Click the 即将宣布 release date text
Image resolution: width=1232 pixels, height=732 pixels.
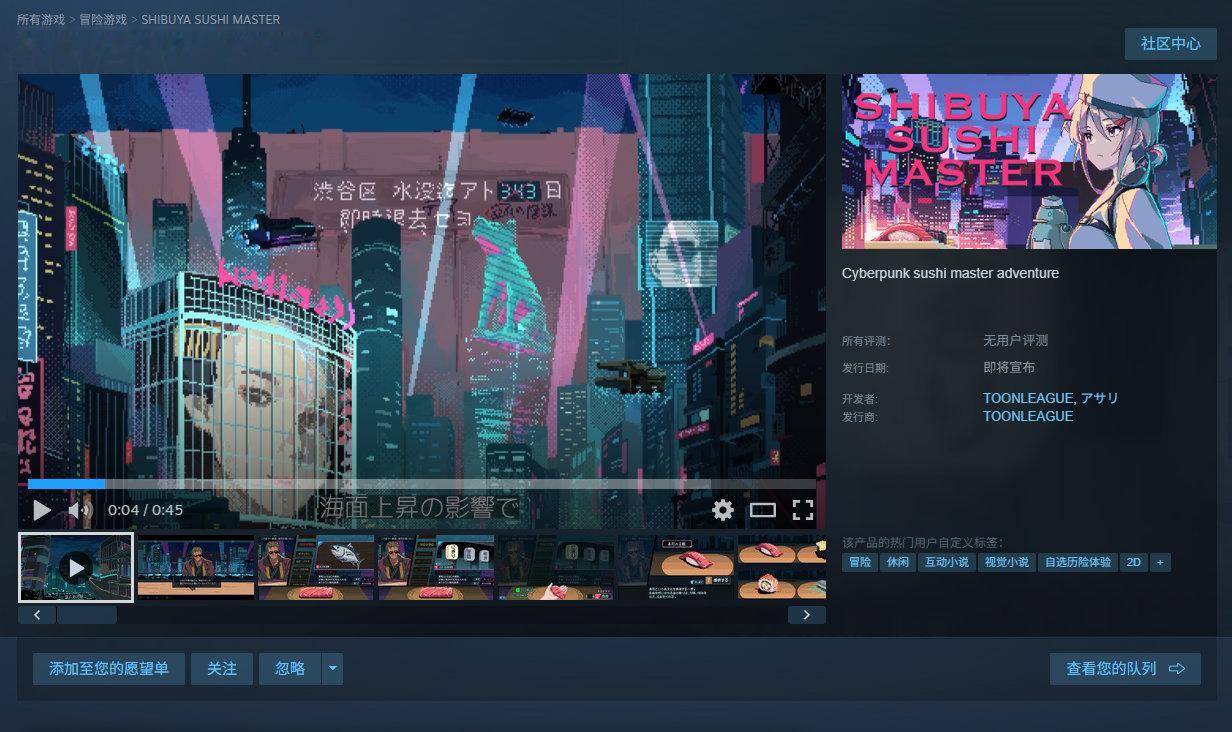pyautogui.click(x=1009, y=368)
